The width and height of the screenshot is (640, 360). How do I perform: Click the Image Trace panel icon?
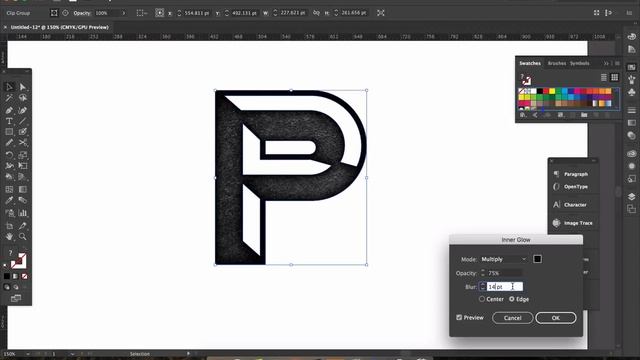click(556, 223)
